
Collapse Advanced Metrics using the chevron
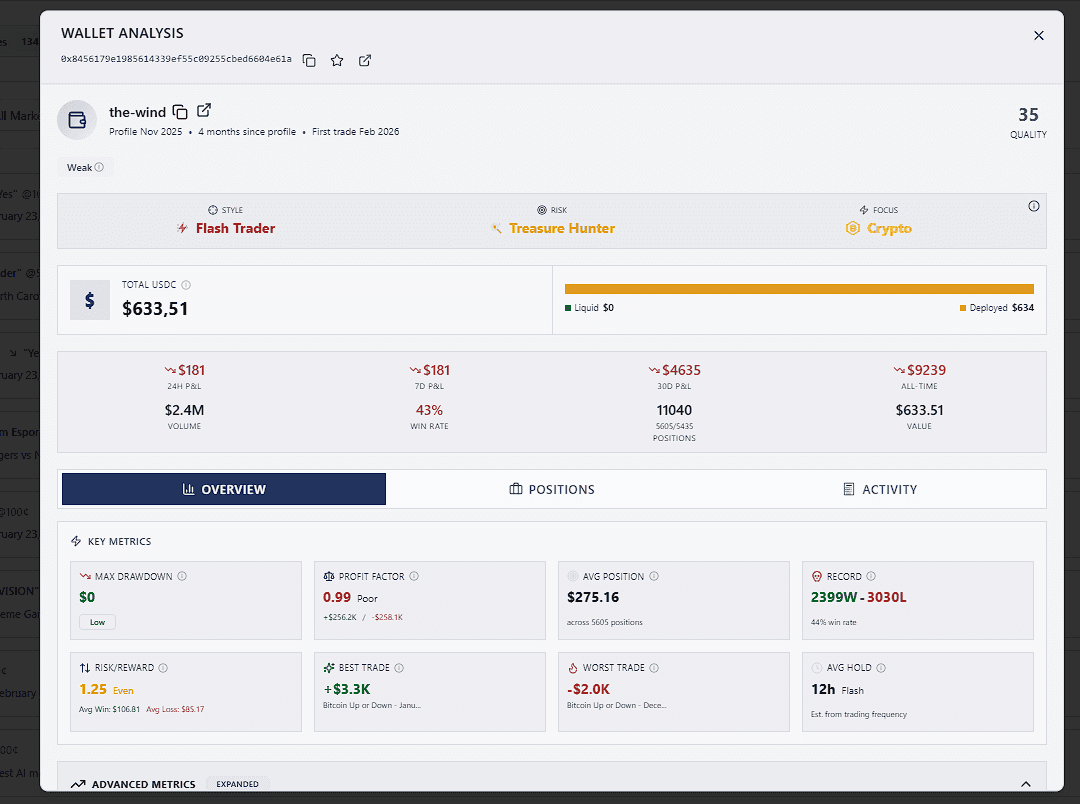pyautogui.click(x=1025, y=784)
